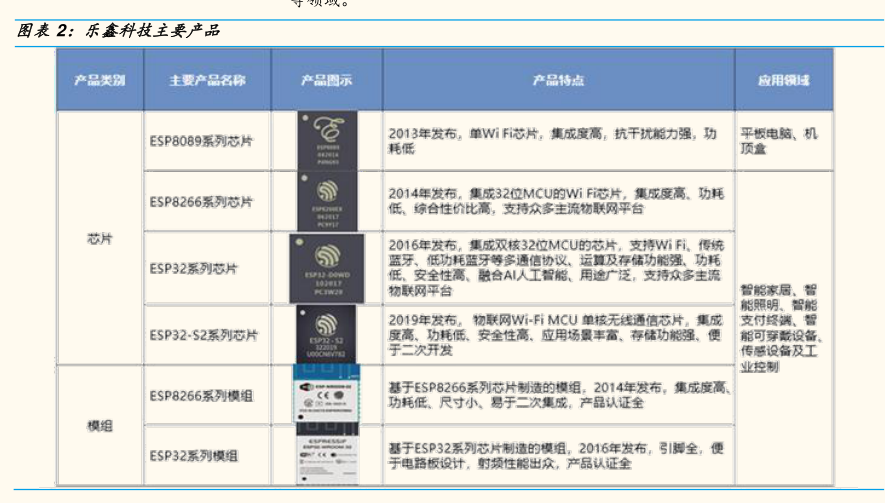This screenshot has height=503, width=885.
Task: Select the ESP32系列模组 name cell
Action: [194, 455]
